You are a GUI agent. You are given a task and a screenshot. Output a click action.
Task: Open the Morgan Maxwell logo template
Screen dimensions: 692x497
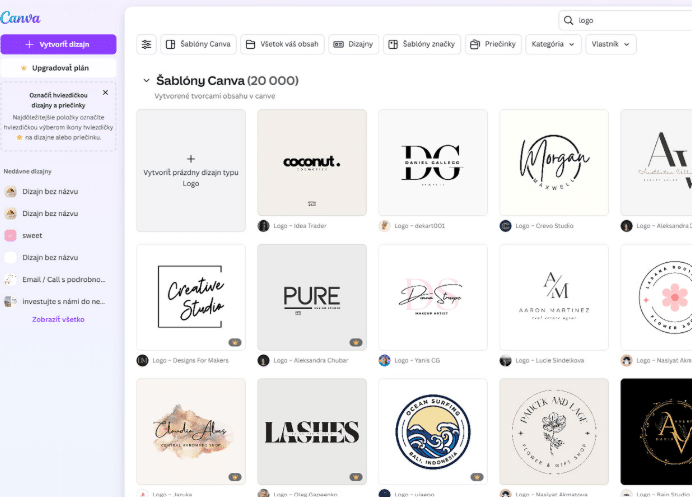pyautogui.click(x=554, y=162)
